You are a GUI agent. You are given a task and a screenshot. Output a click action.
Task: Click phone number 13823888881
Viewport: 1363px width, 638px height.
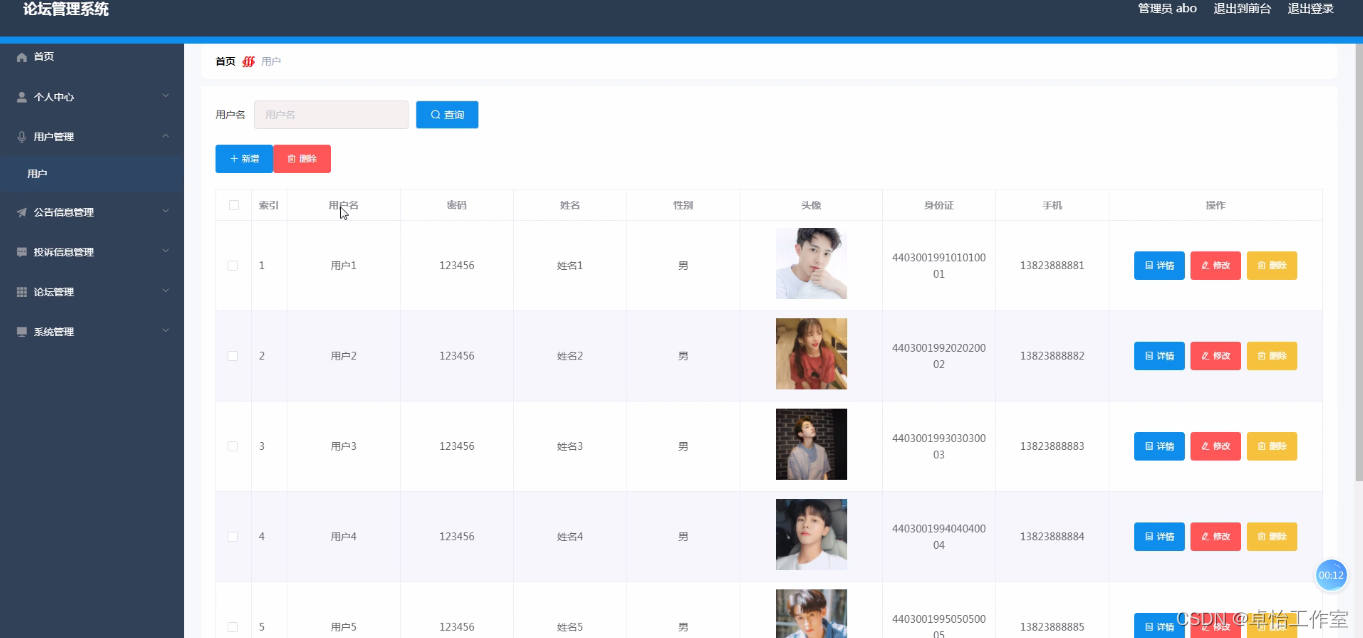tap(1052, 266)
